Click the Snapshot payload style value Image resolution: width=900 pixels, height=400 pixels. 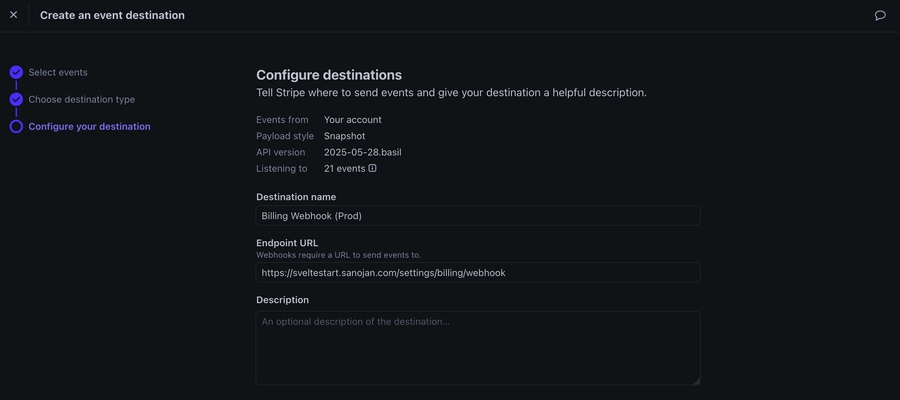(346, 136)
